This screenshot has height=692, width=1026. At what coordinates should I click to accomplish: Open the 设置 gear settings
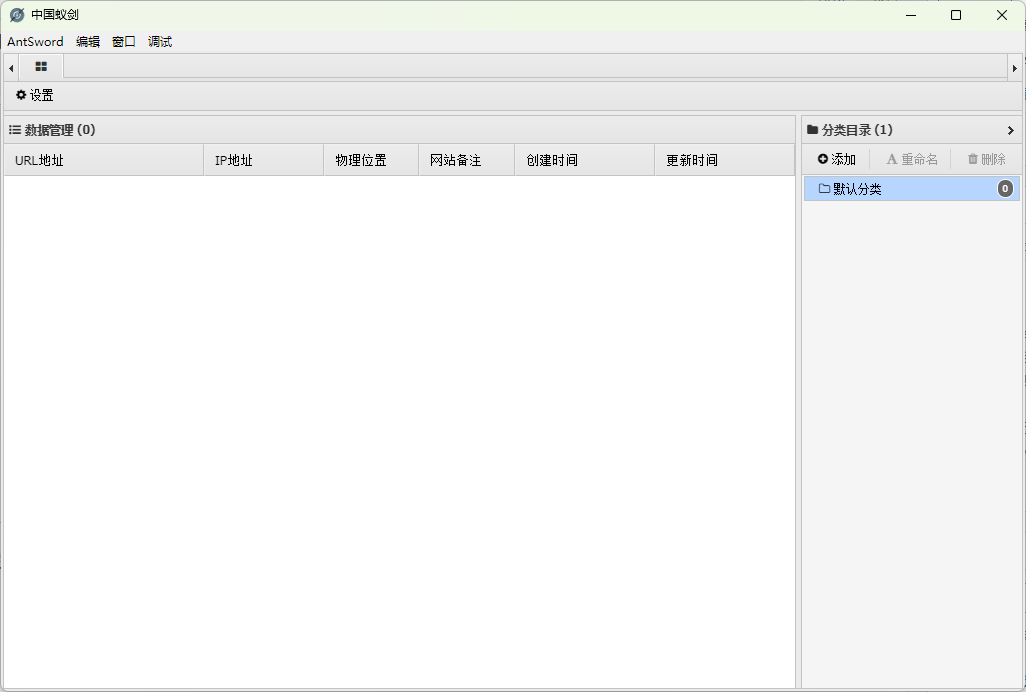pyautogui.click(x=34, y=95)
